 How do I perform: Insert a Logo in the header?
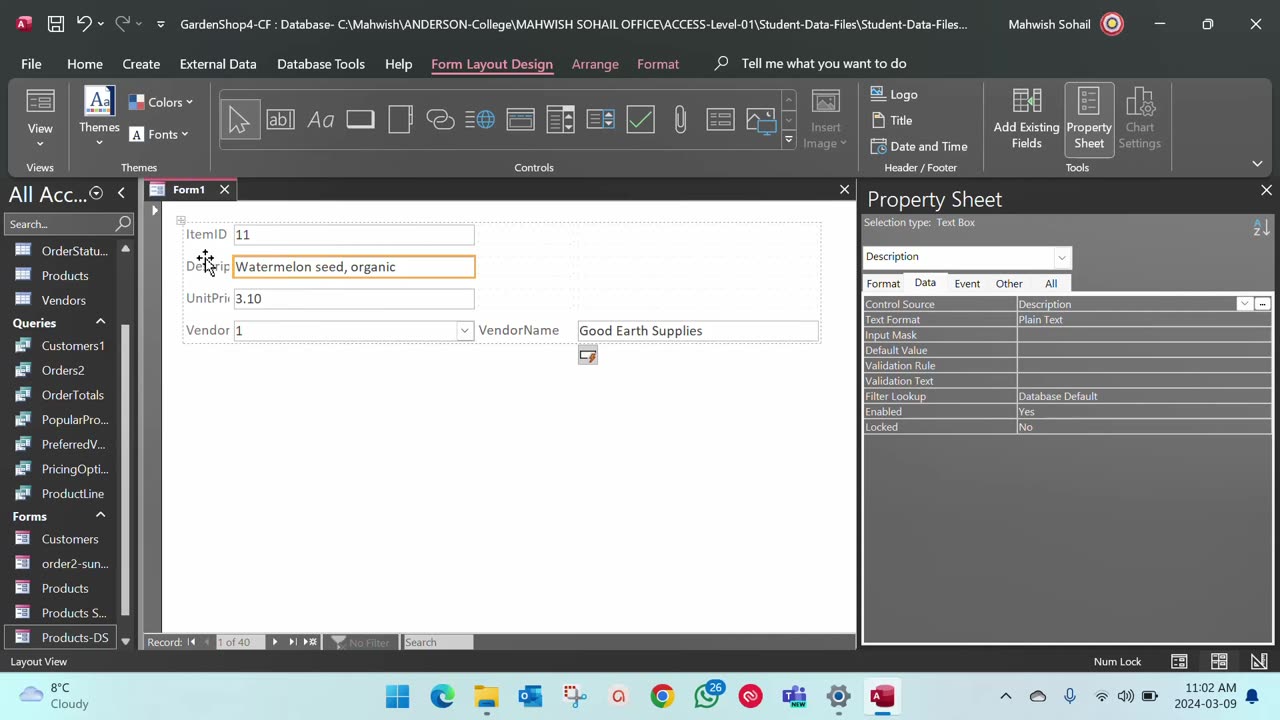[894, 94]
